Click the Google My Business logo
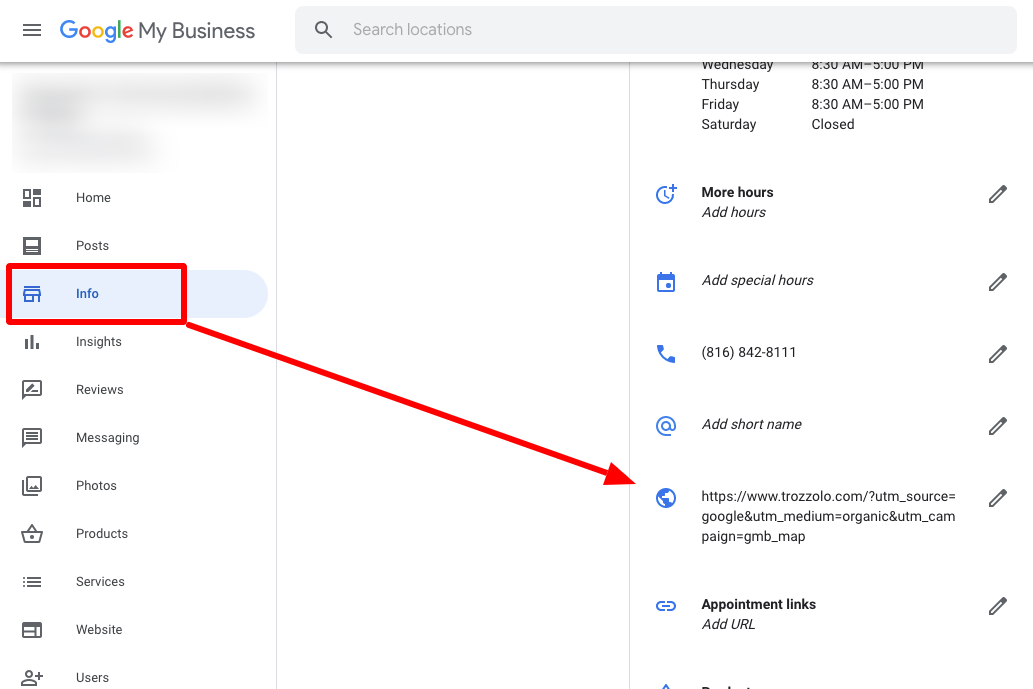The height and width of the screenshot is (689, 1033). (x=157, y=30)
